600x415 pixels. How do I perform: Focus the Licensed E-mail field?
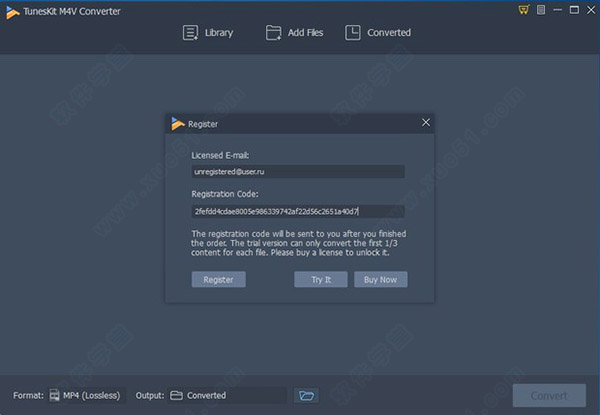click(297, 172)
